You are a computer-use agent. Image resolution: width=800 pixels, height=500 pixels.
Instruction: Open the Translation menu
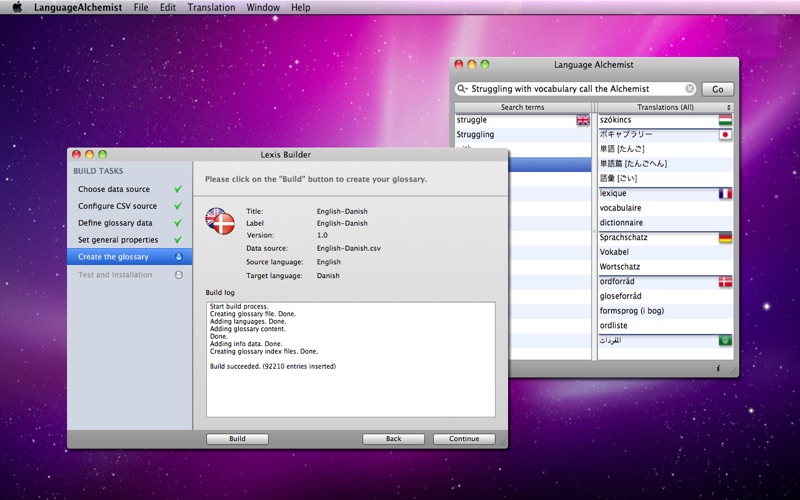(211, 7)
